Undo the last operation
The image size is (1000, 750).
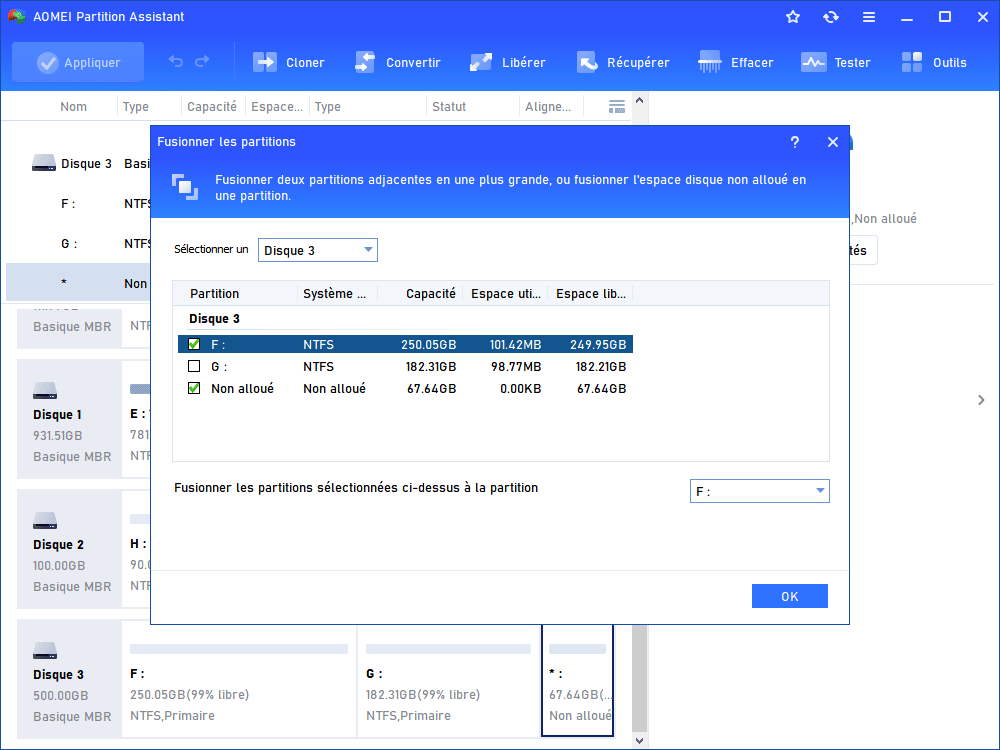point(175,62)
